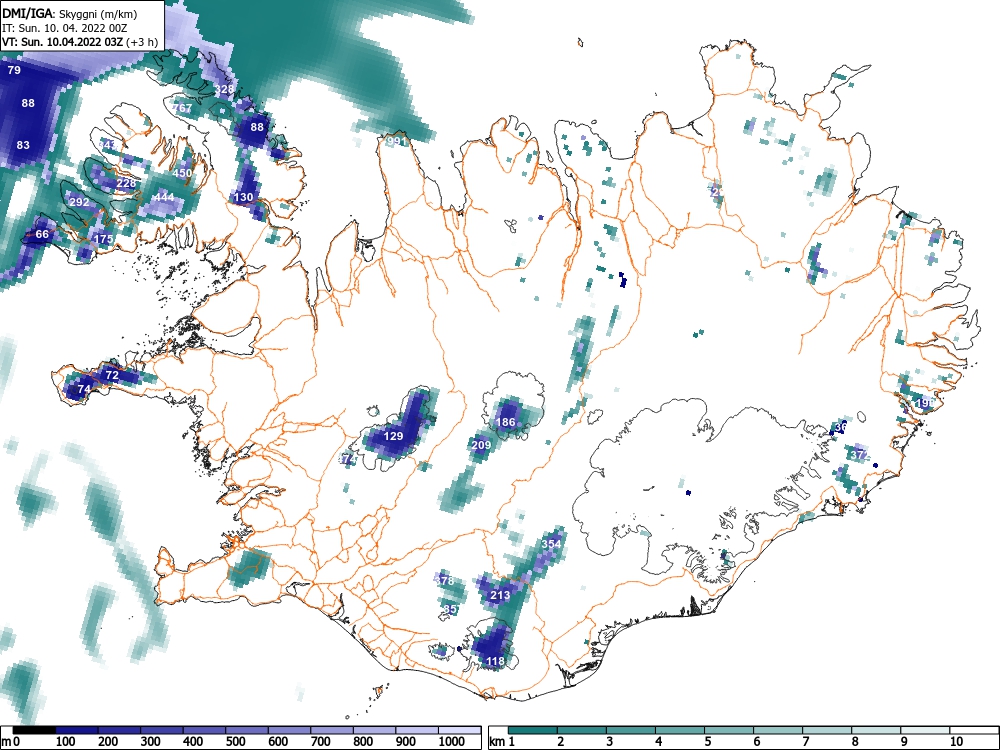Select the 175 visibility label
1000x750 pixels.
pos(103,239)
